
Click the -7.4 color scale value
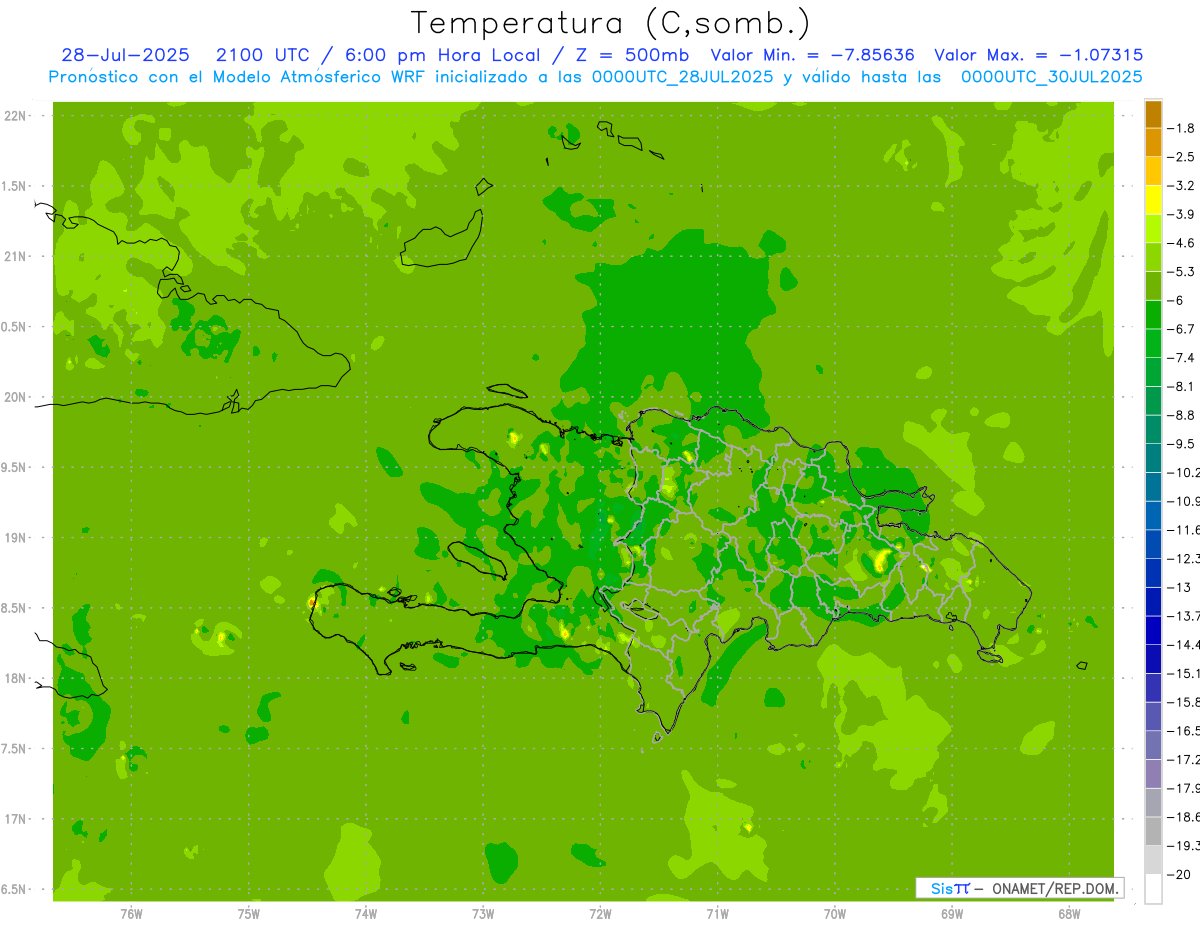1182,358
